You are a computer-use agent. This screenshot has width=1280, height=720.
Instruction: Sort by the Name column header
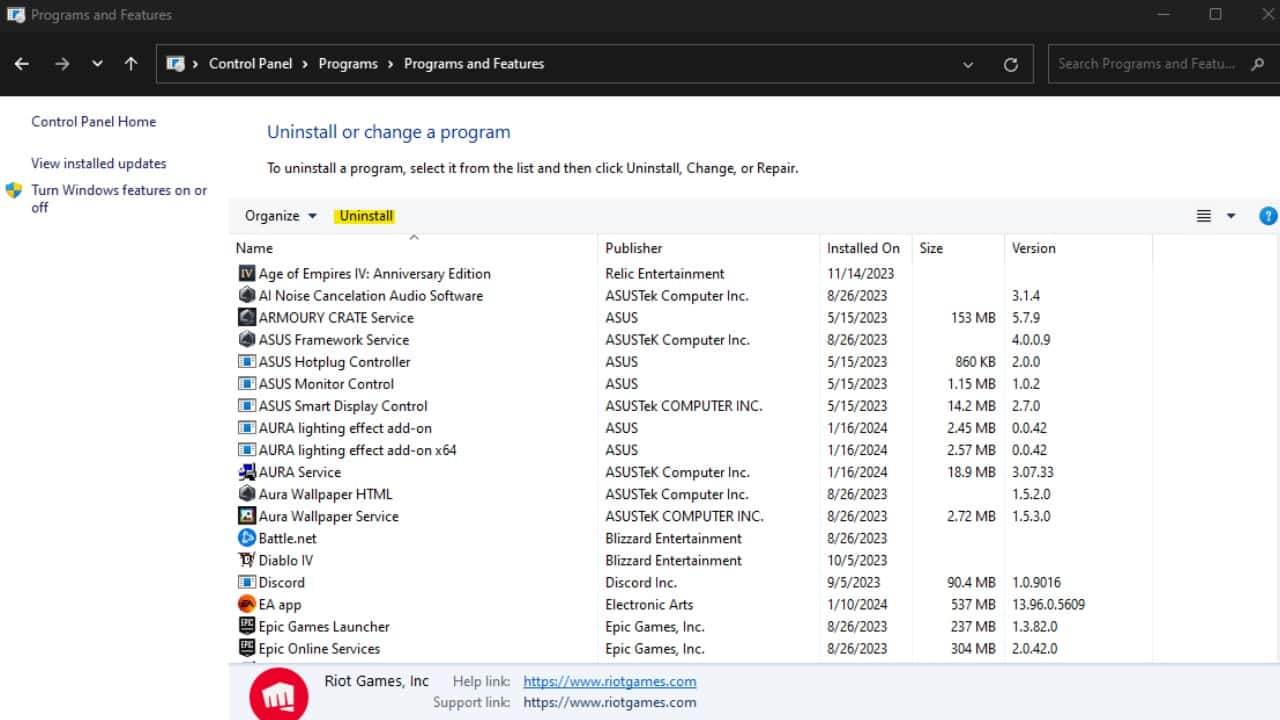coord(413,248)
